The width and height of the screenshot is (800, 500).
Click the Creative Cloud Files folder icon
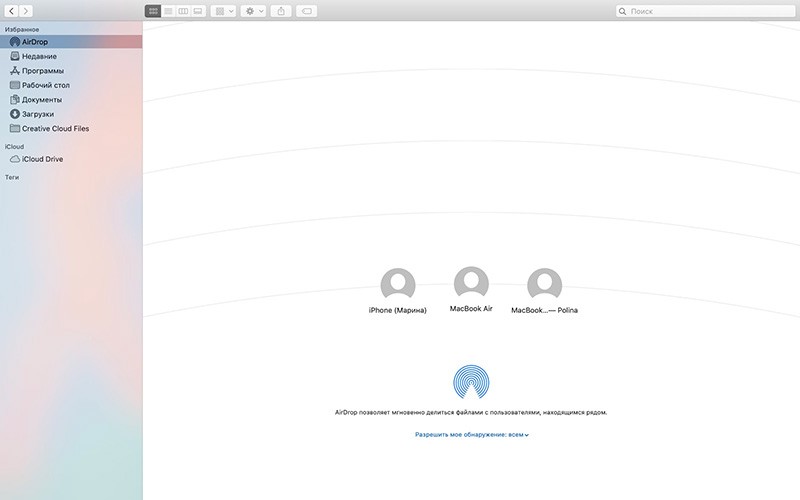15,129
